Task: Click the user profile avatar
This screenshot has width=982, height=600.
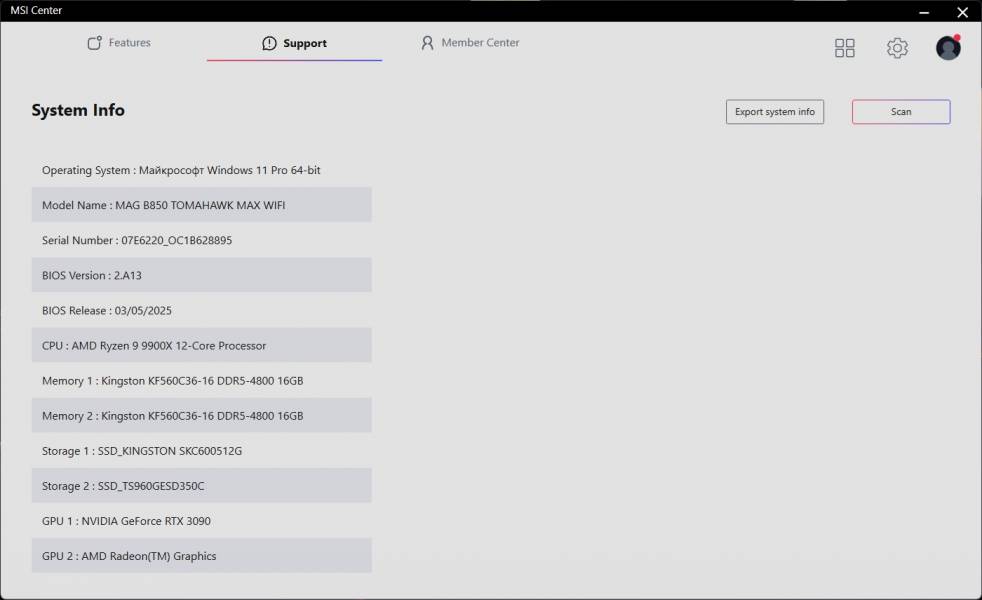Action: point(948,48)
